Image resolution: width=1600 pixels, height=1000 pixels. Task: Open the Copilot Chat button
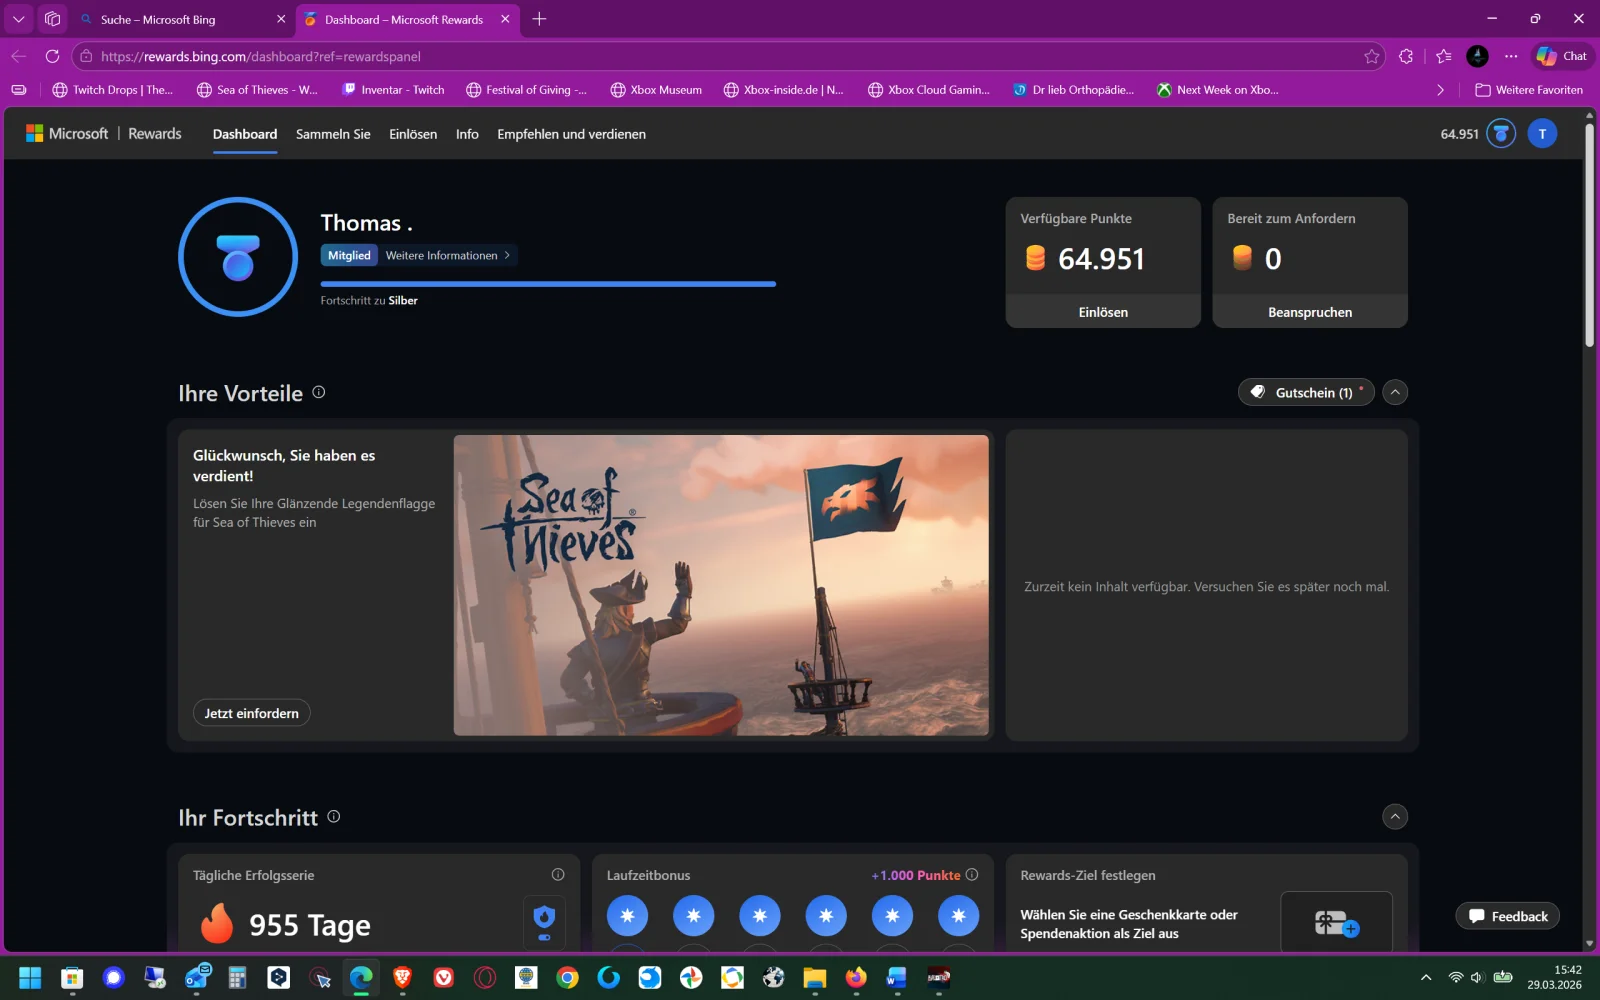click(1561, 56)
